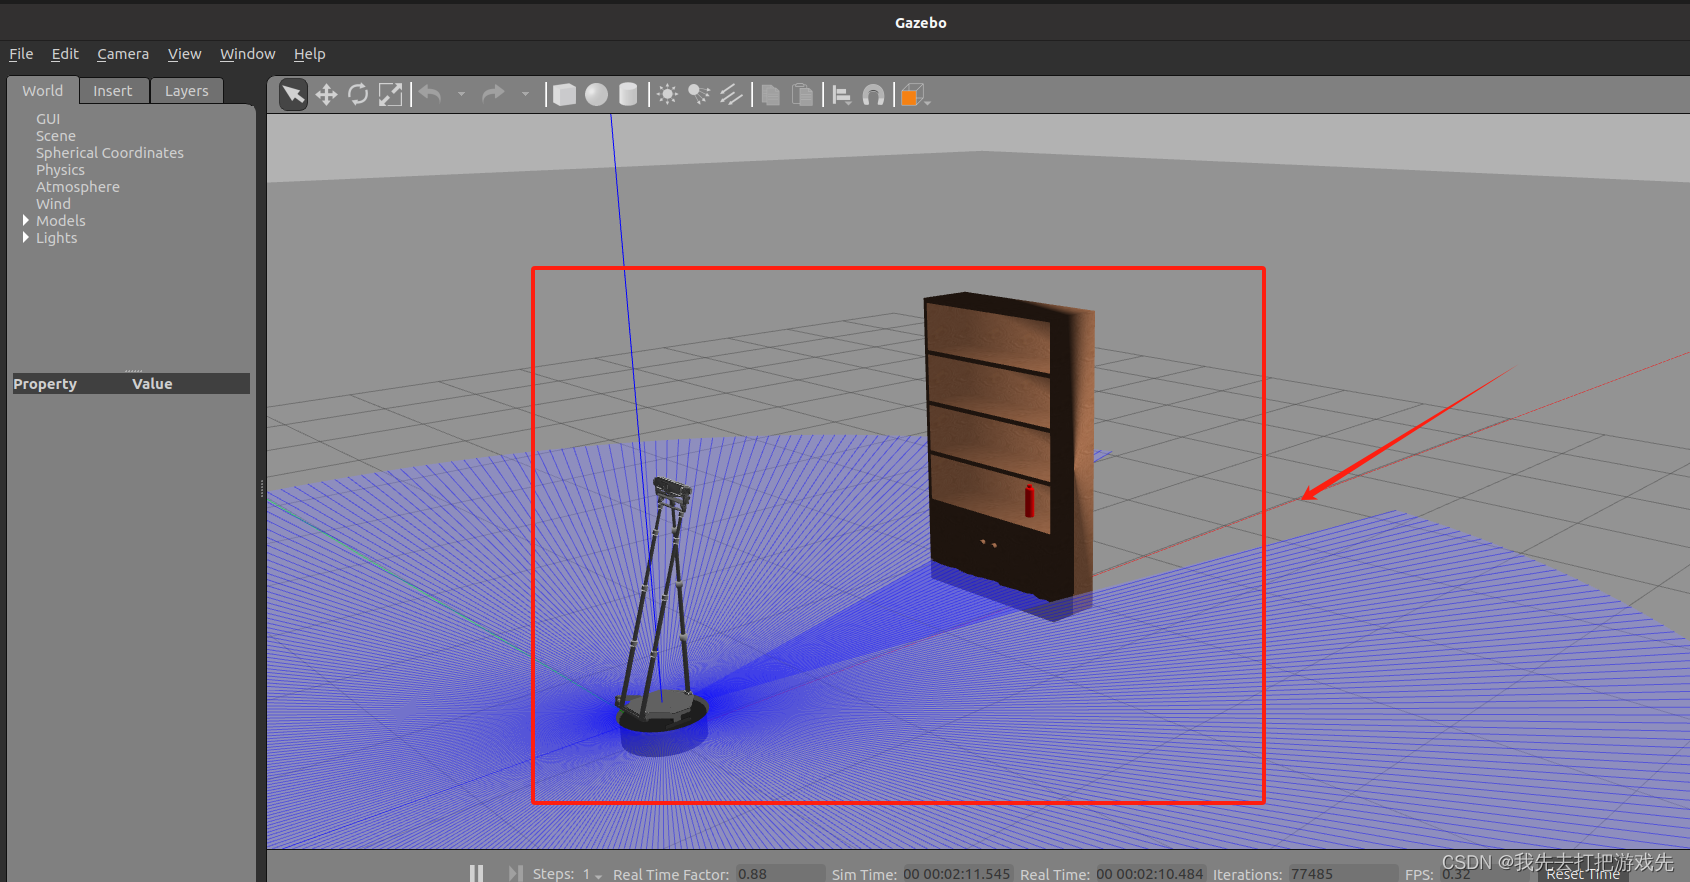The height and width of the screenshot is (882, 1690).
Task: Open the Edit menu
Action: [65, 54]
